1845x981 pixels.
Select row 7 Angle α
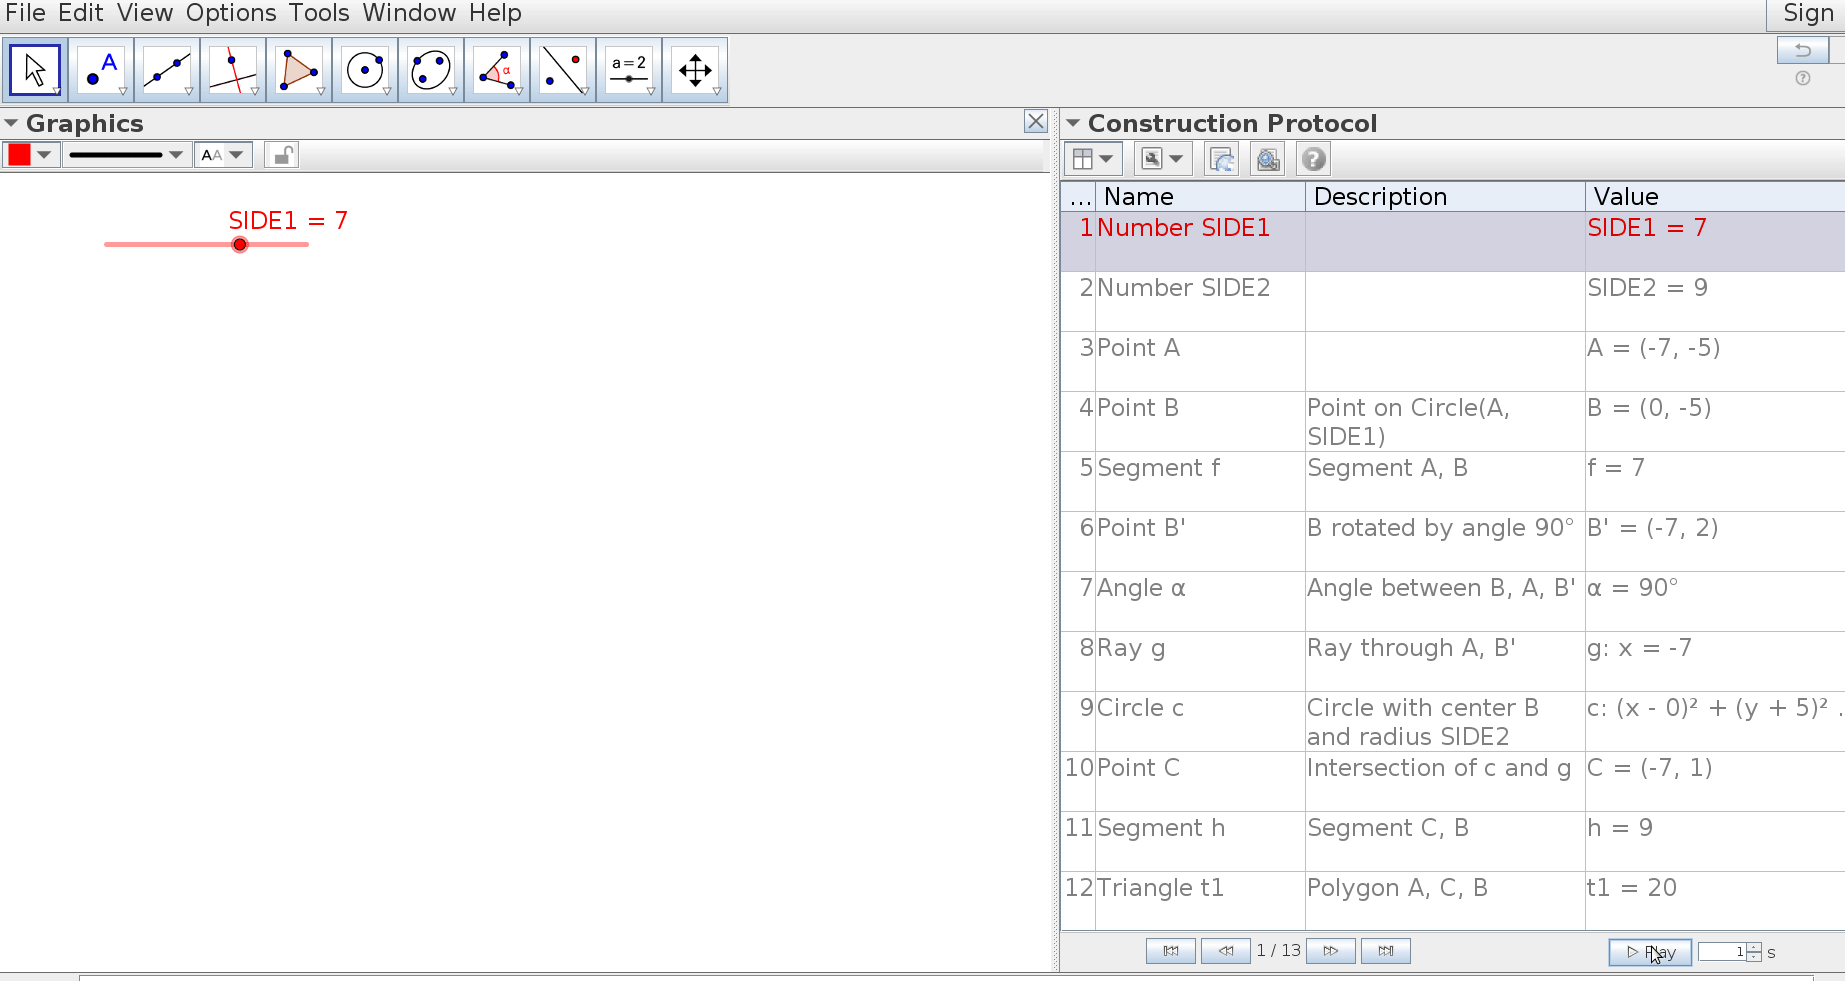tap(1453, 601)
